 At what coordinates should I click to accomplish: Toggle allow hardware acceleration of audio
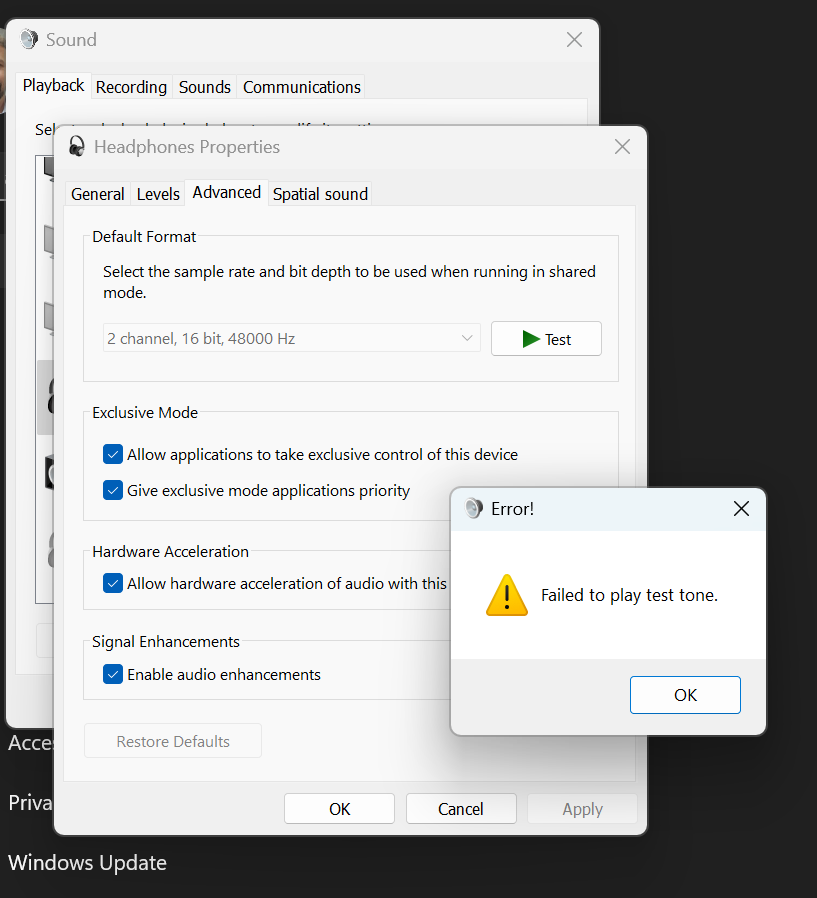click(113, 582)
